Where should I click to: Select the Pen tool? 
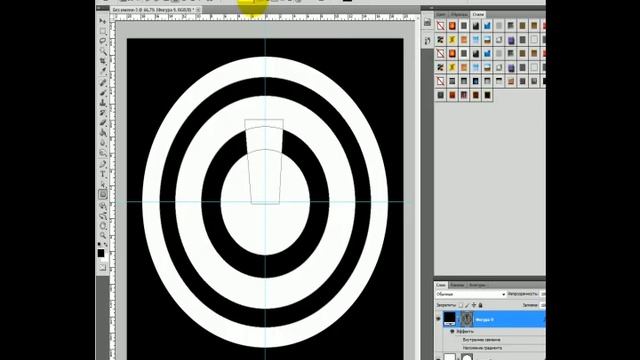[x=103, y=164]
